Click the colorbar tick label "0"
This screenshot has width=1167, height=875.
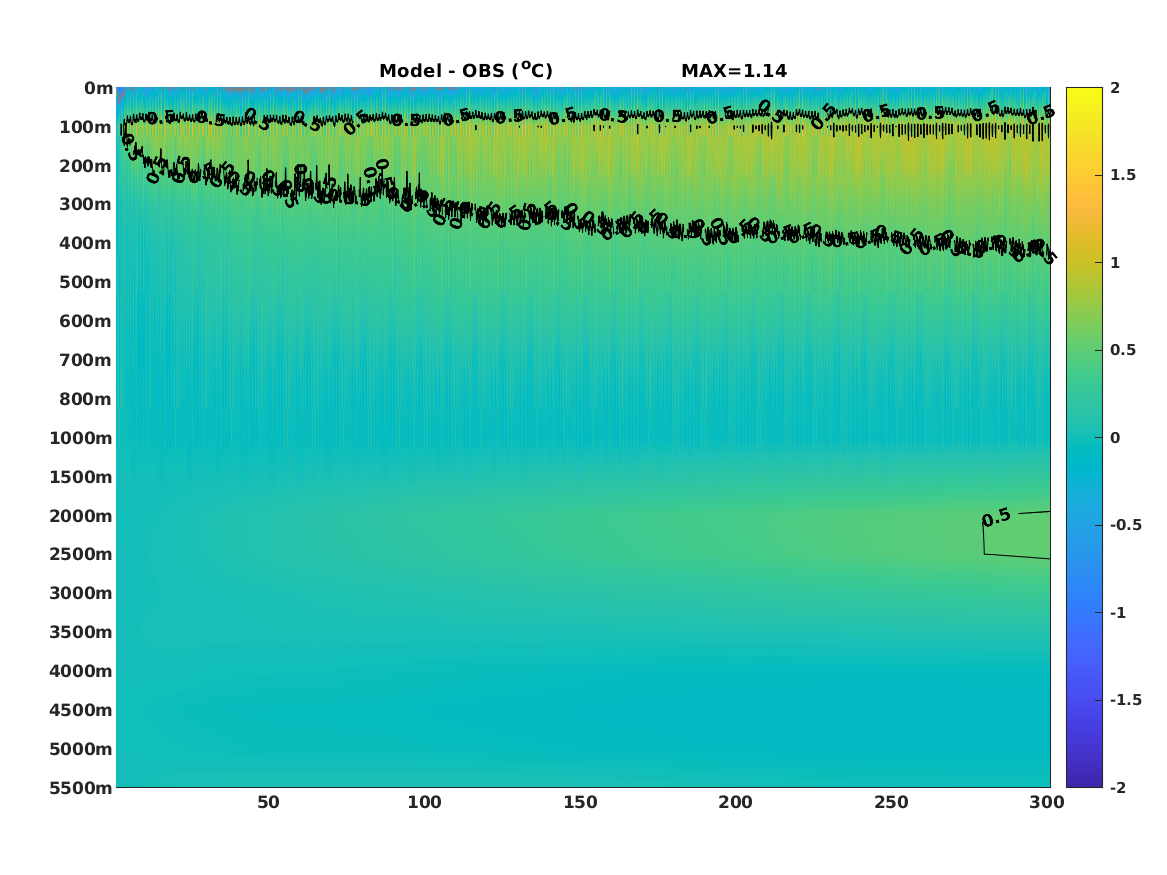click(x=1115, y=438)
